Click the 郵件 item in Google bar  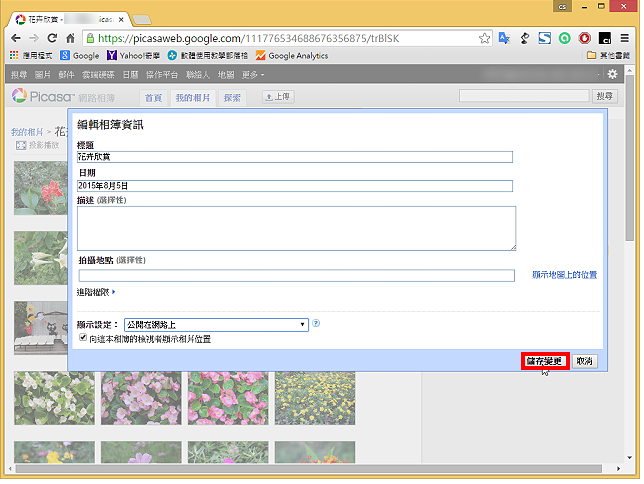66,75
